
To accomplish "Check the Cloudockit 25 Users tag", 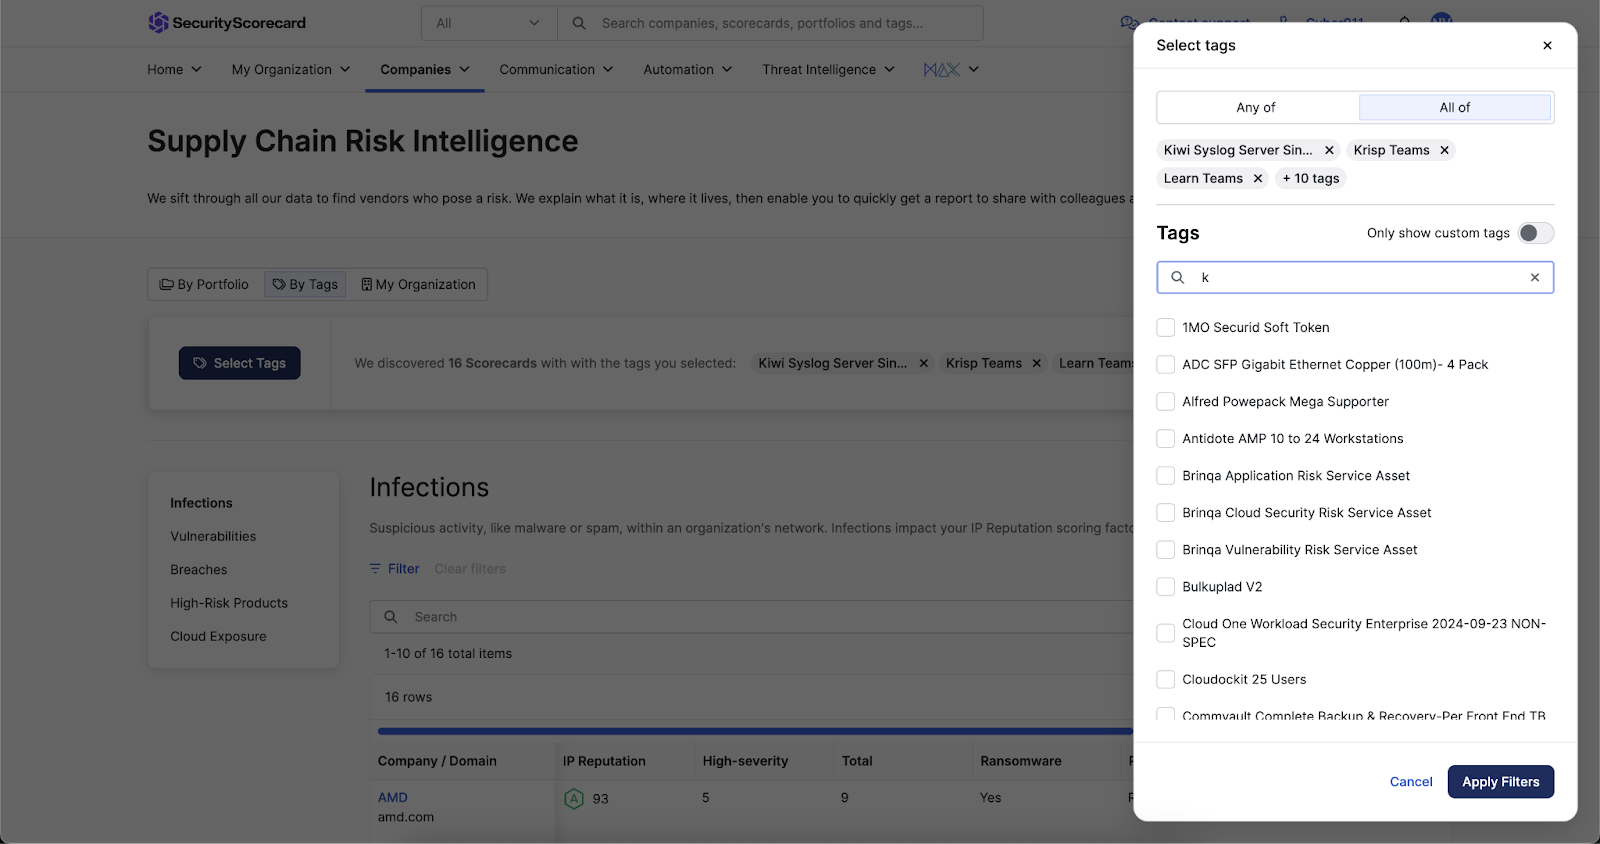I will pos(1165,679).
